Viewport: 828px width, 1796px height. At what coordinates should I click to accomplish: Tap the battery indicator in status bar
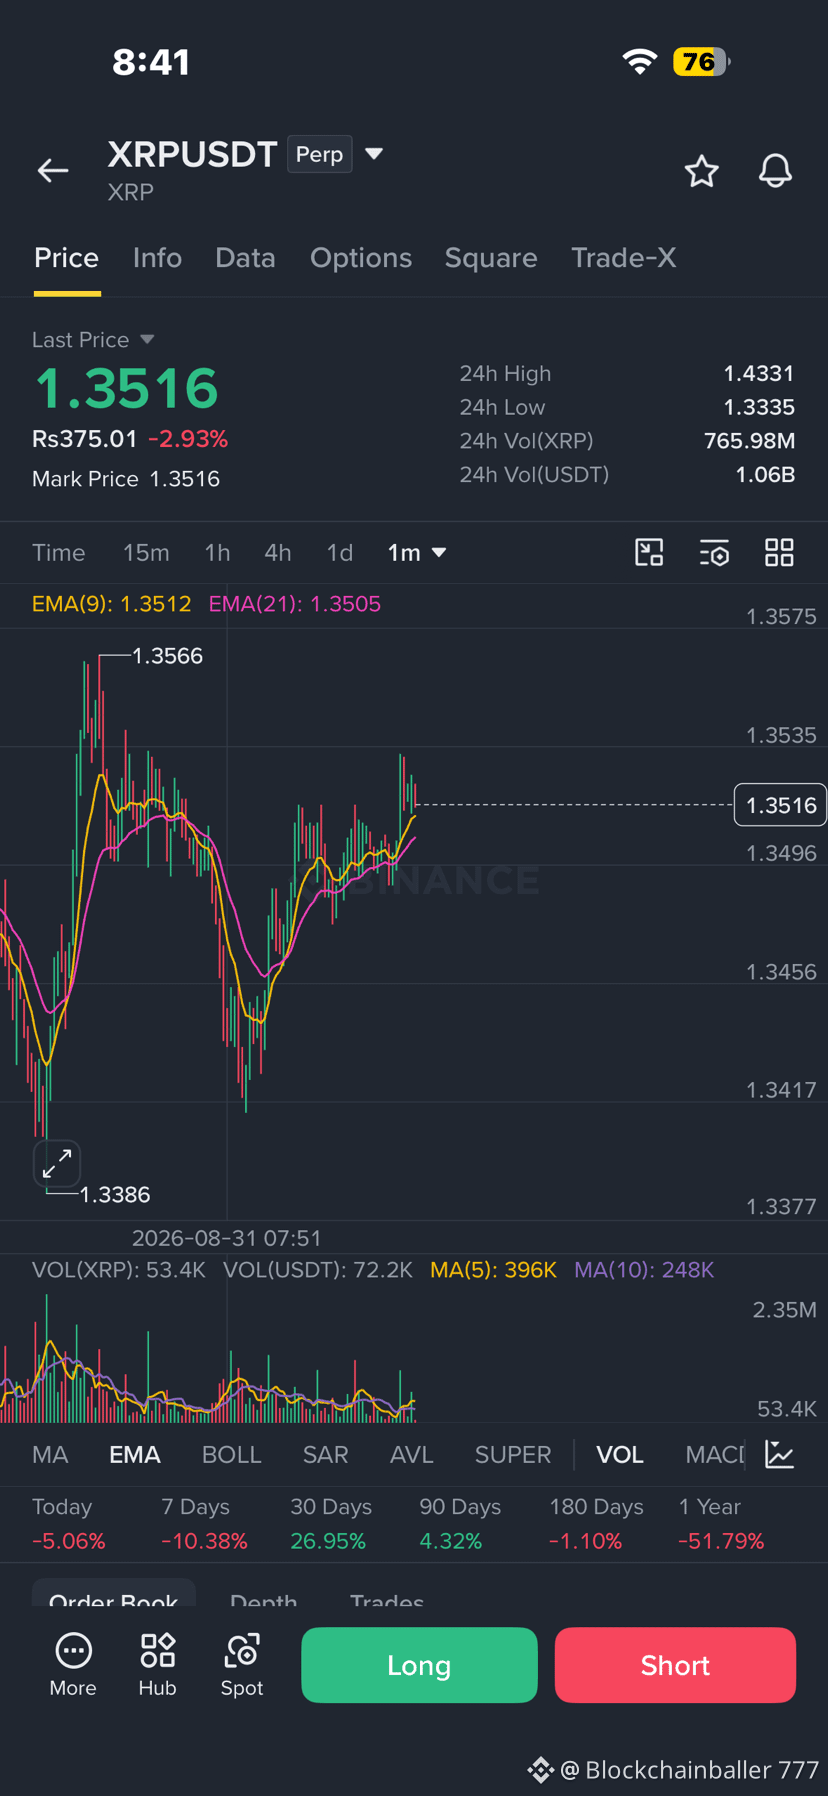pos(702,62)
